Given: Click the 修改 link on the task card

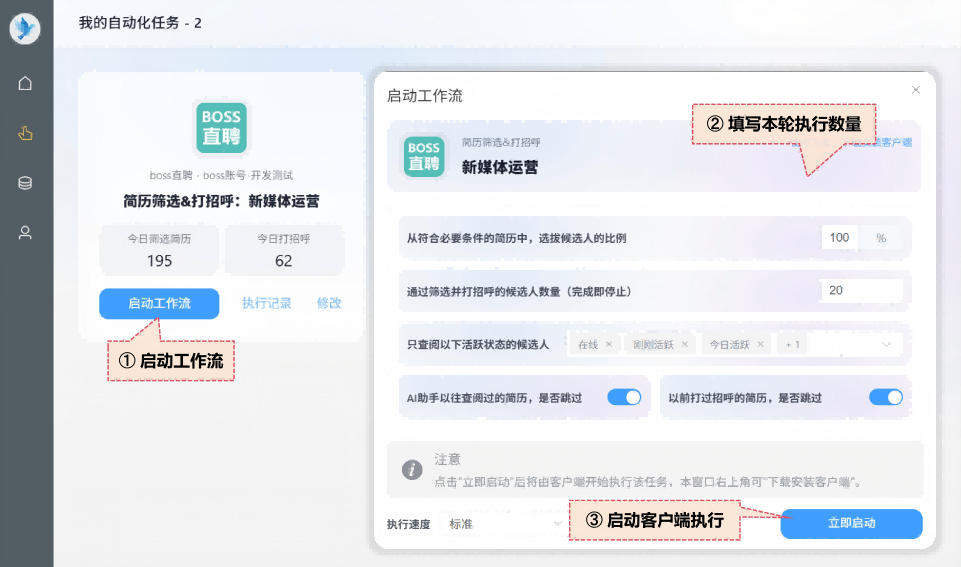Looking at the screenshot, I should click(329, 303).
